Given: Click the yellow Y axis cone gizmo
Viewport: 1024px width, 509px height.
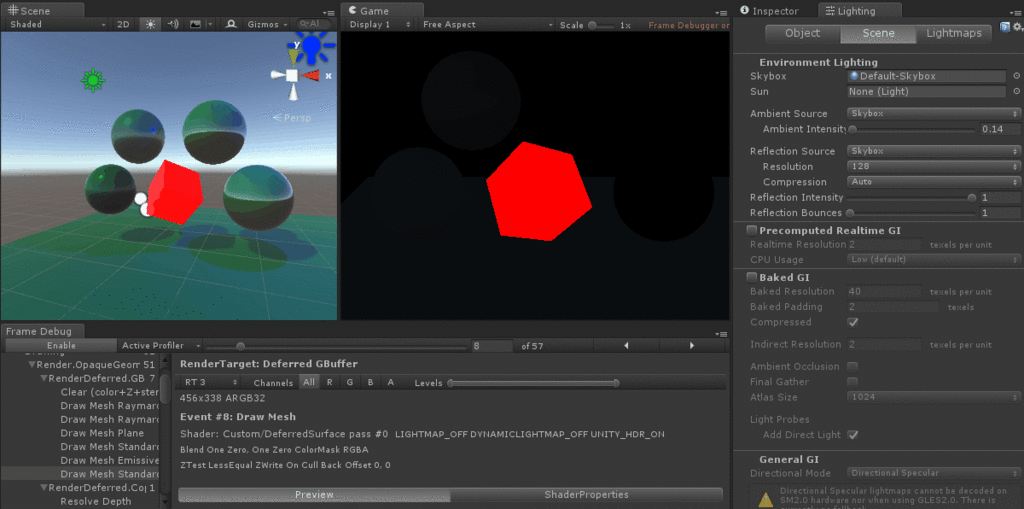Looking at the screenshot, I should click(x=293, y=55).
